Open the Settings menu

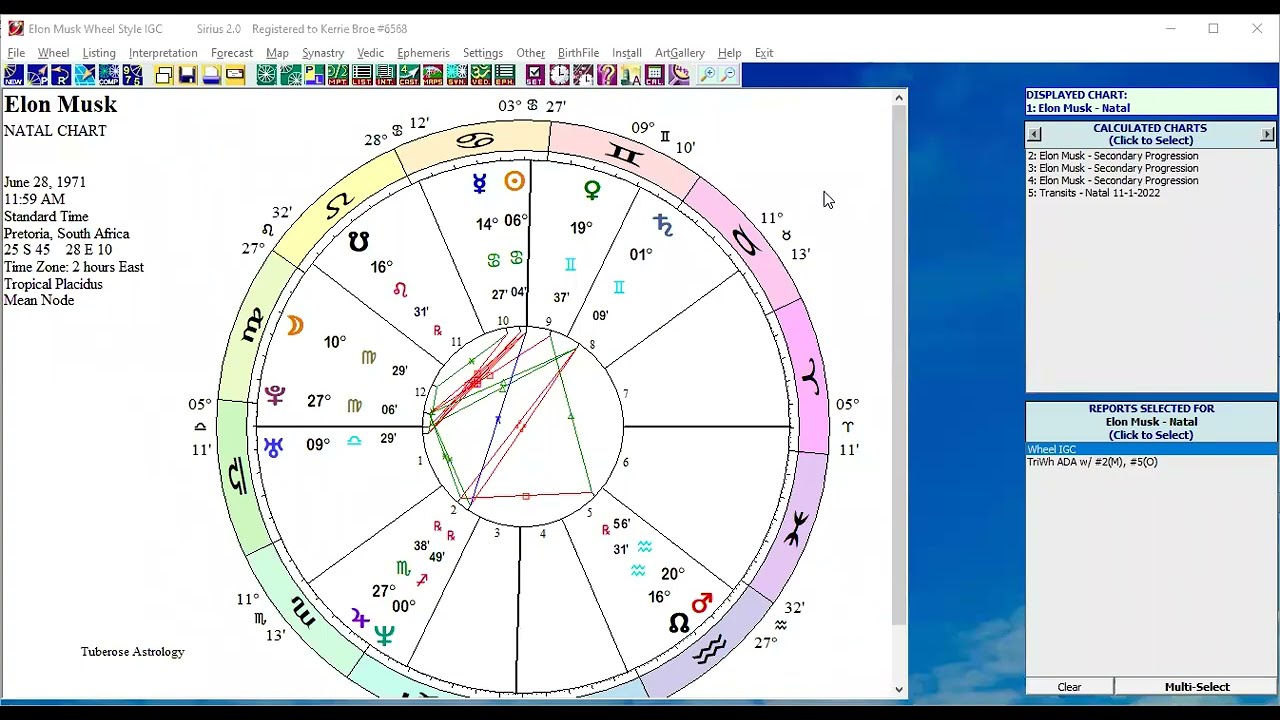point(482,53)
